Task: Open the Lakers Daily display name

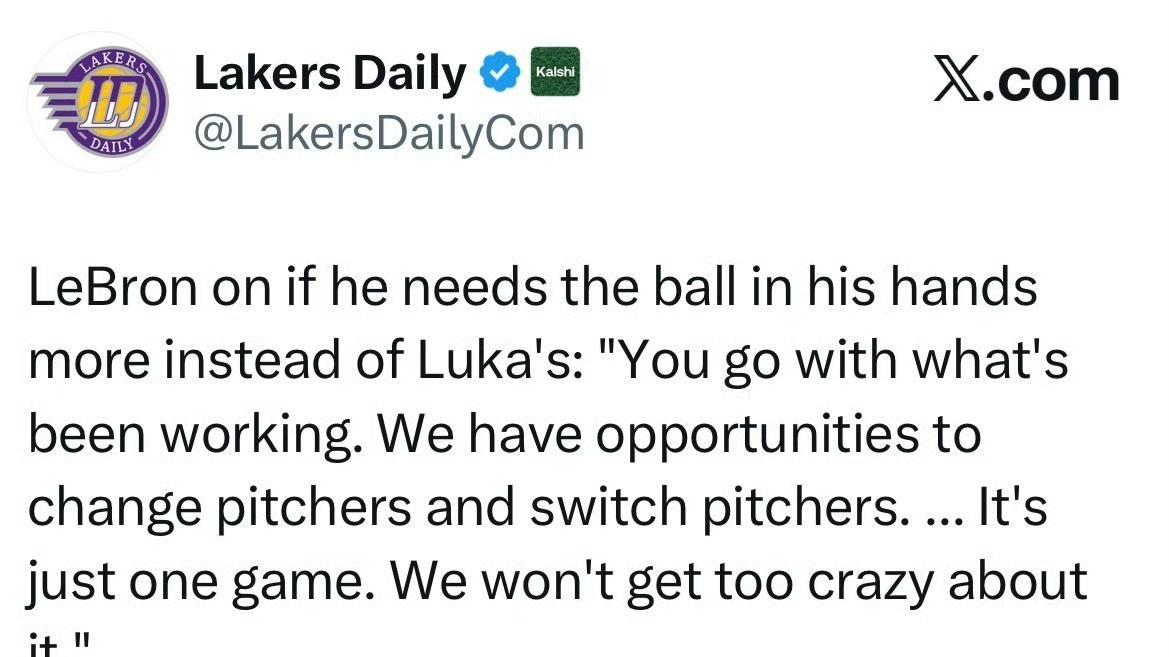Action: pyautogui.click(x=329, y=74)
